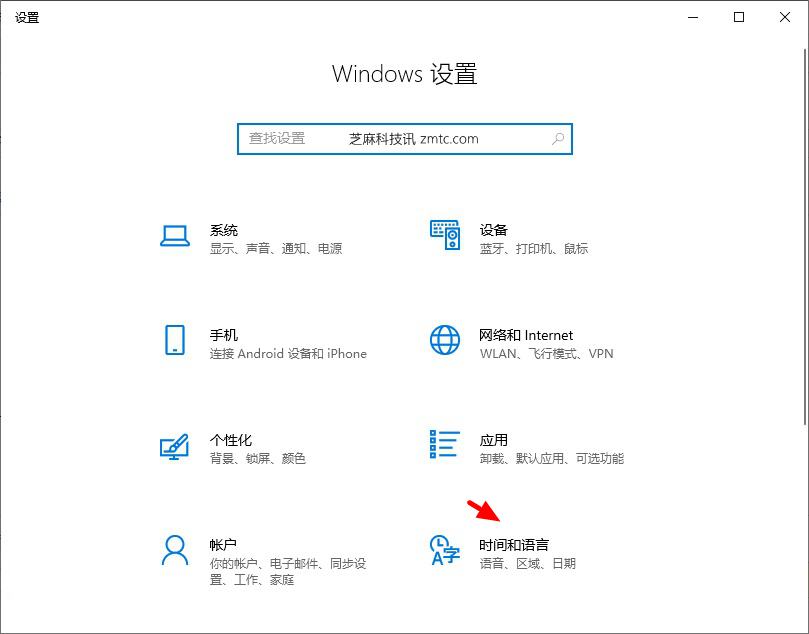Image resolution: width=809 pixels, height=634 pixels.
Task: Open 系统 by clicking its label text
Action: [222, 230]
